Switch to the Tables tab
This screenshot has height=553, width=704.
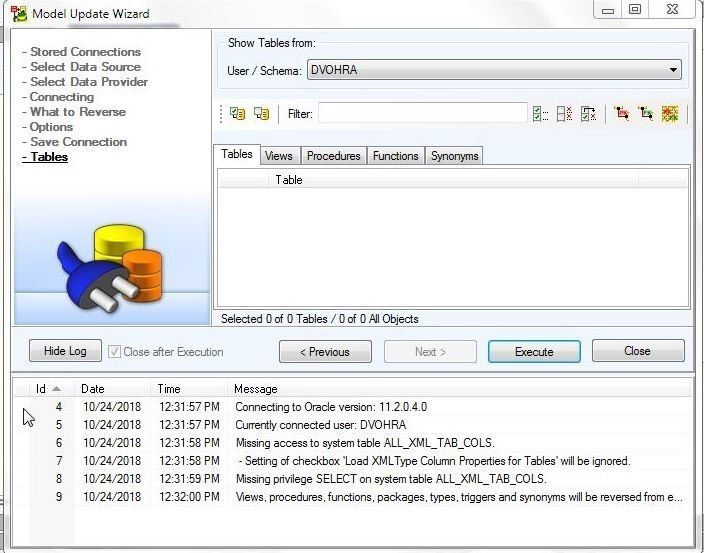coord(237,154)
